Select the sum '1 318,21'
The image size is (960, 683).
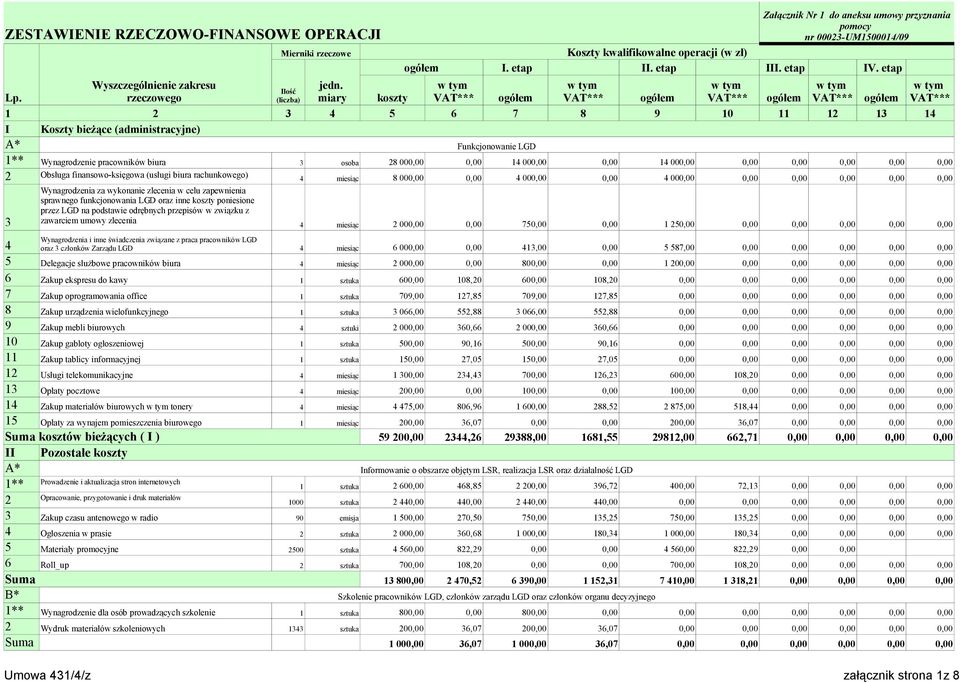click(740, 580)
